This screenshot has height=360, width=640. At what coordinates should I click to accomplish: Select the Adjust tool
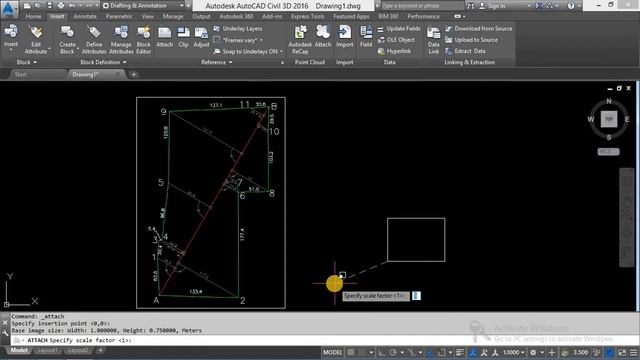[201, 37]
